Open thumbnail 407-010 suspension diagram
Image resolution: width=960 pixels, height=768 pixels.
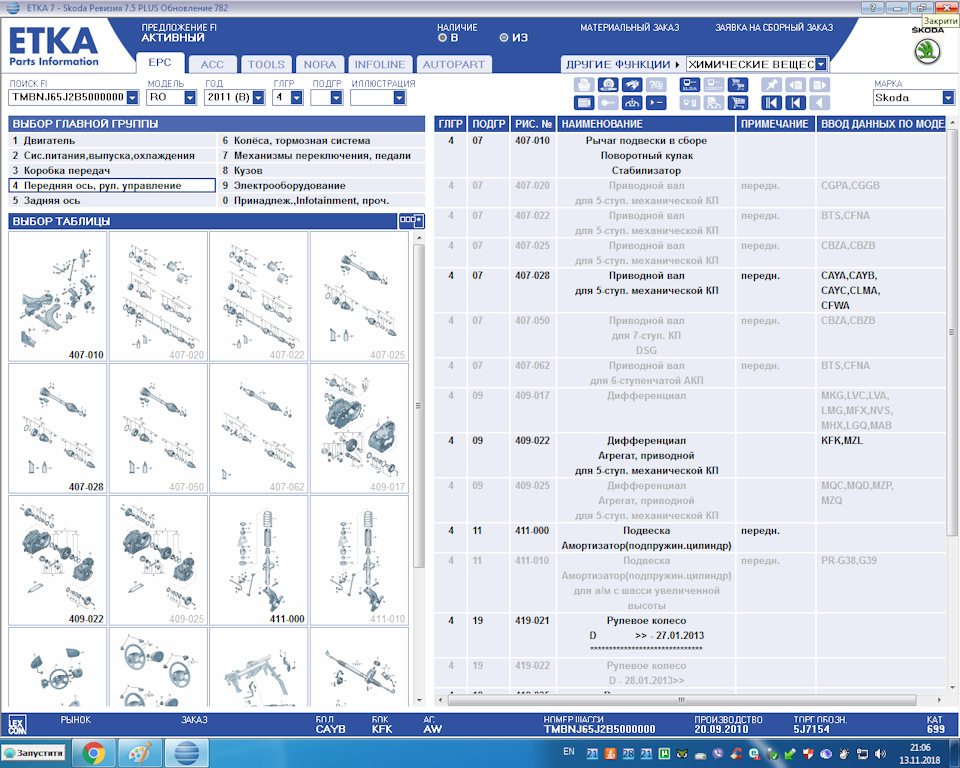click(x=58, y=296)
